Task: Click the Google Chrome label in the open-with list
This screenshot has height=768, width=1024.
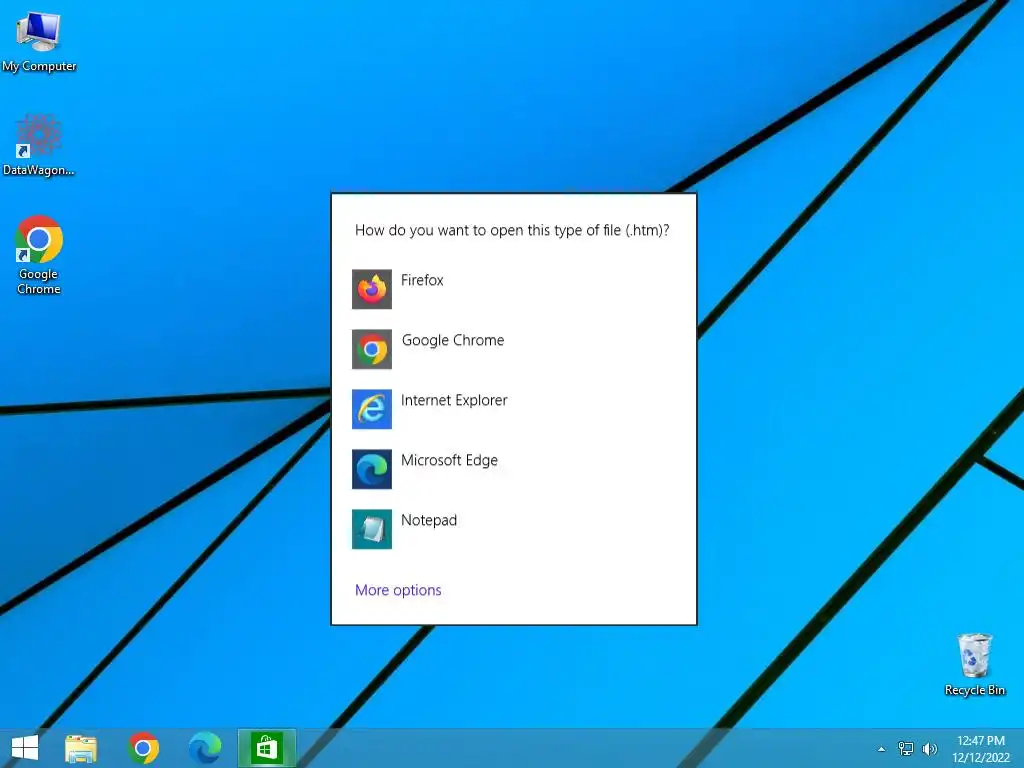Action: [453, 340]
